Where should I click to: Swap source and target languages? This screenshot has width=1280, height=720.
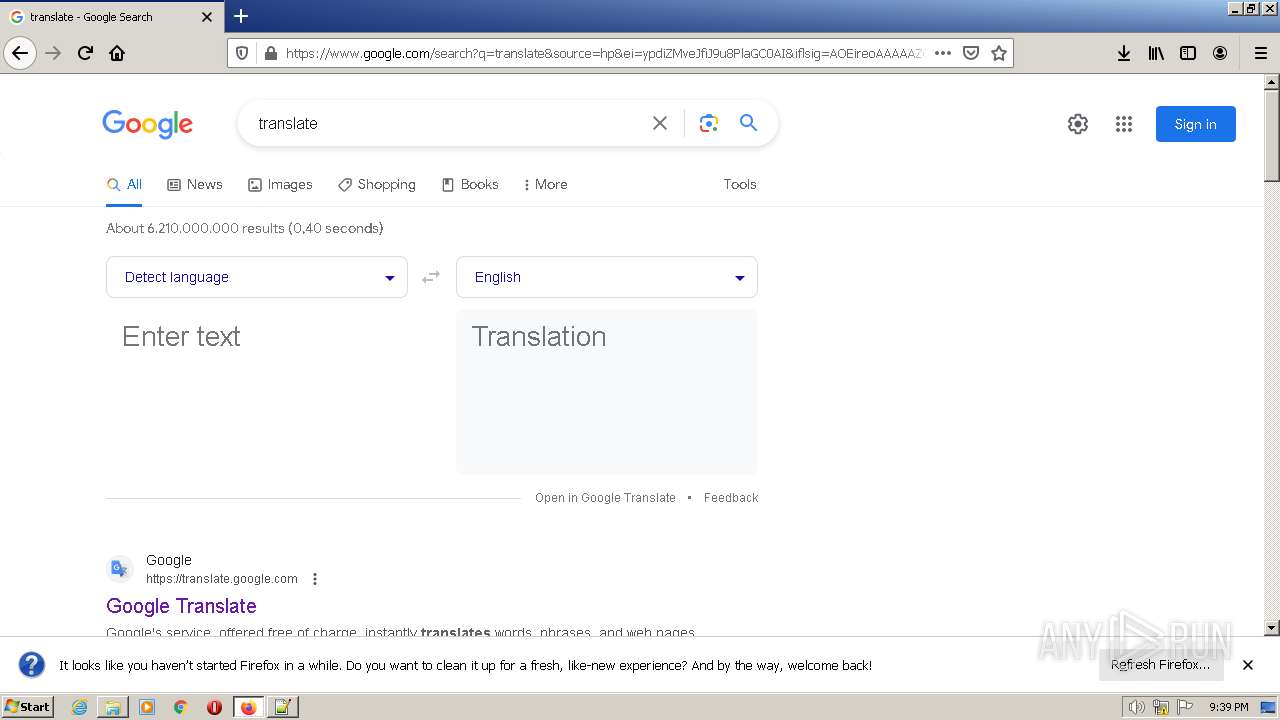pyautogui.click(x=431, y=277)
